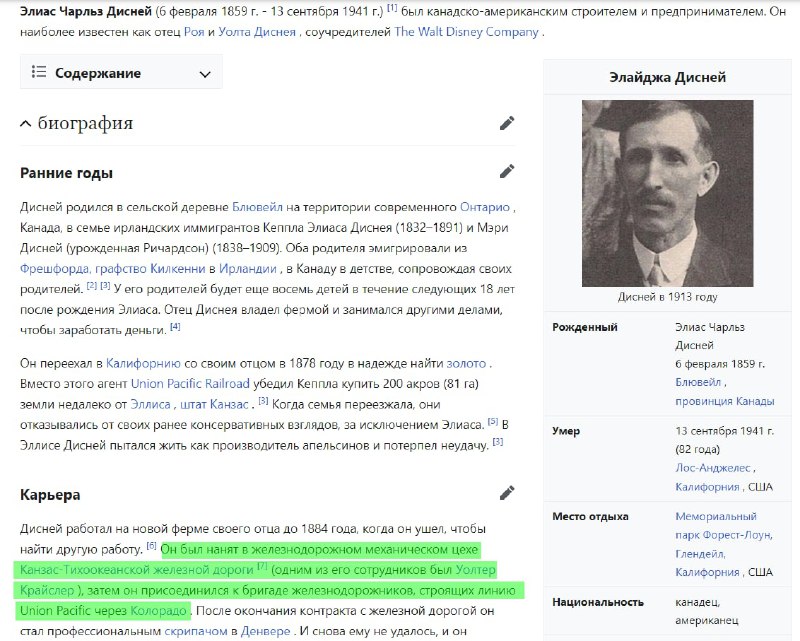
Task: Open the провинция Канады infobox link
Action: 724,401
